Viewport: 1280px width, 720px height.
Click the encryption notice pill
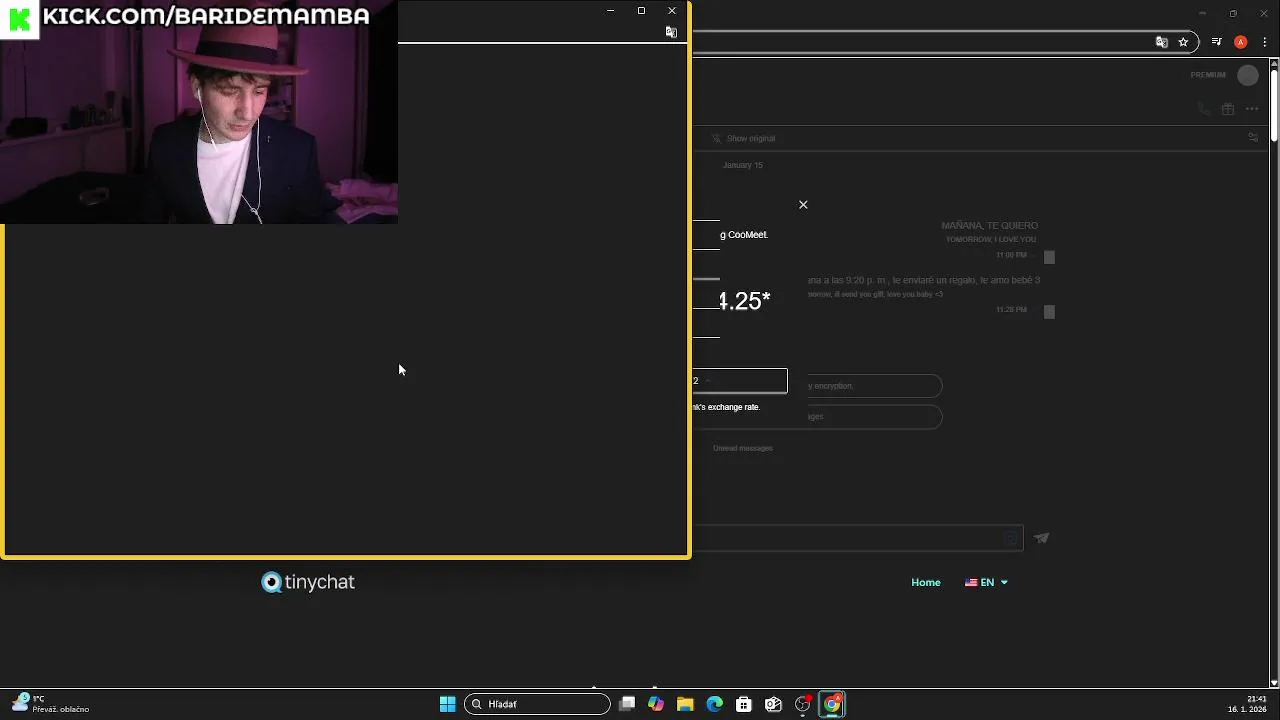875,386
